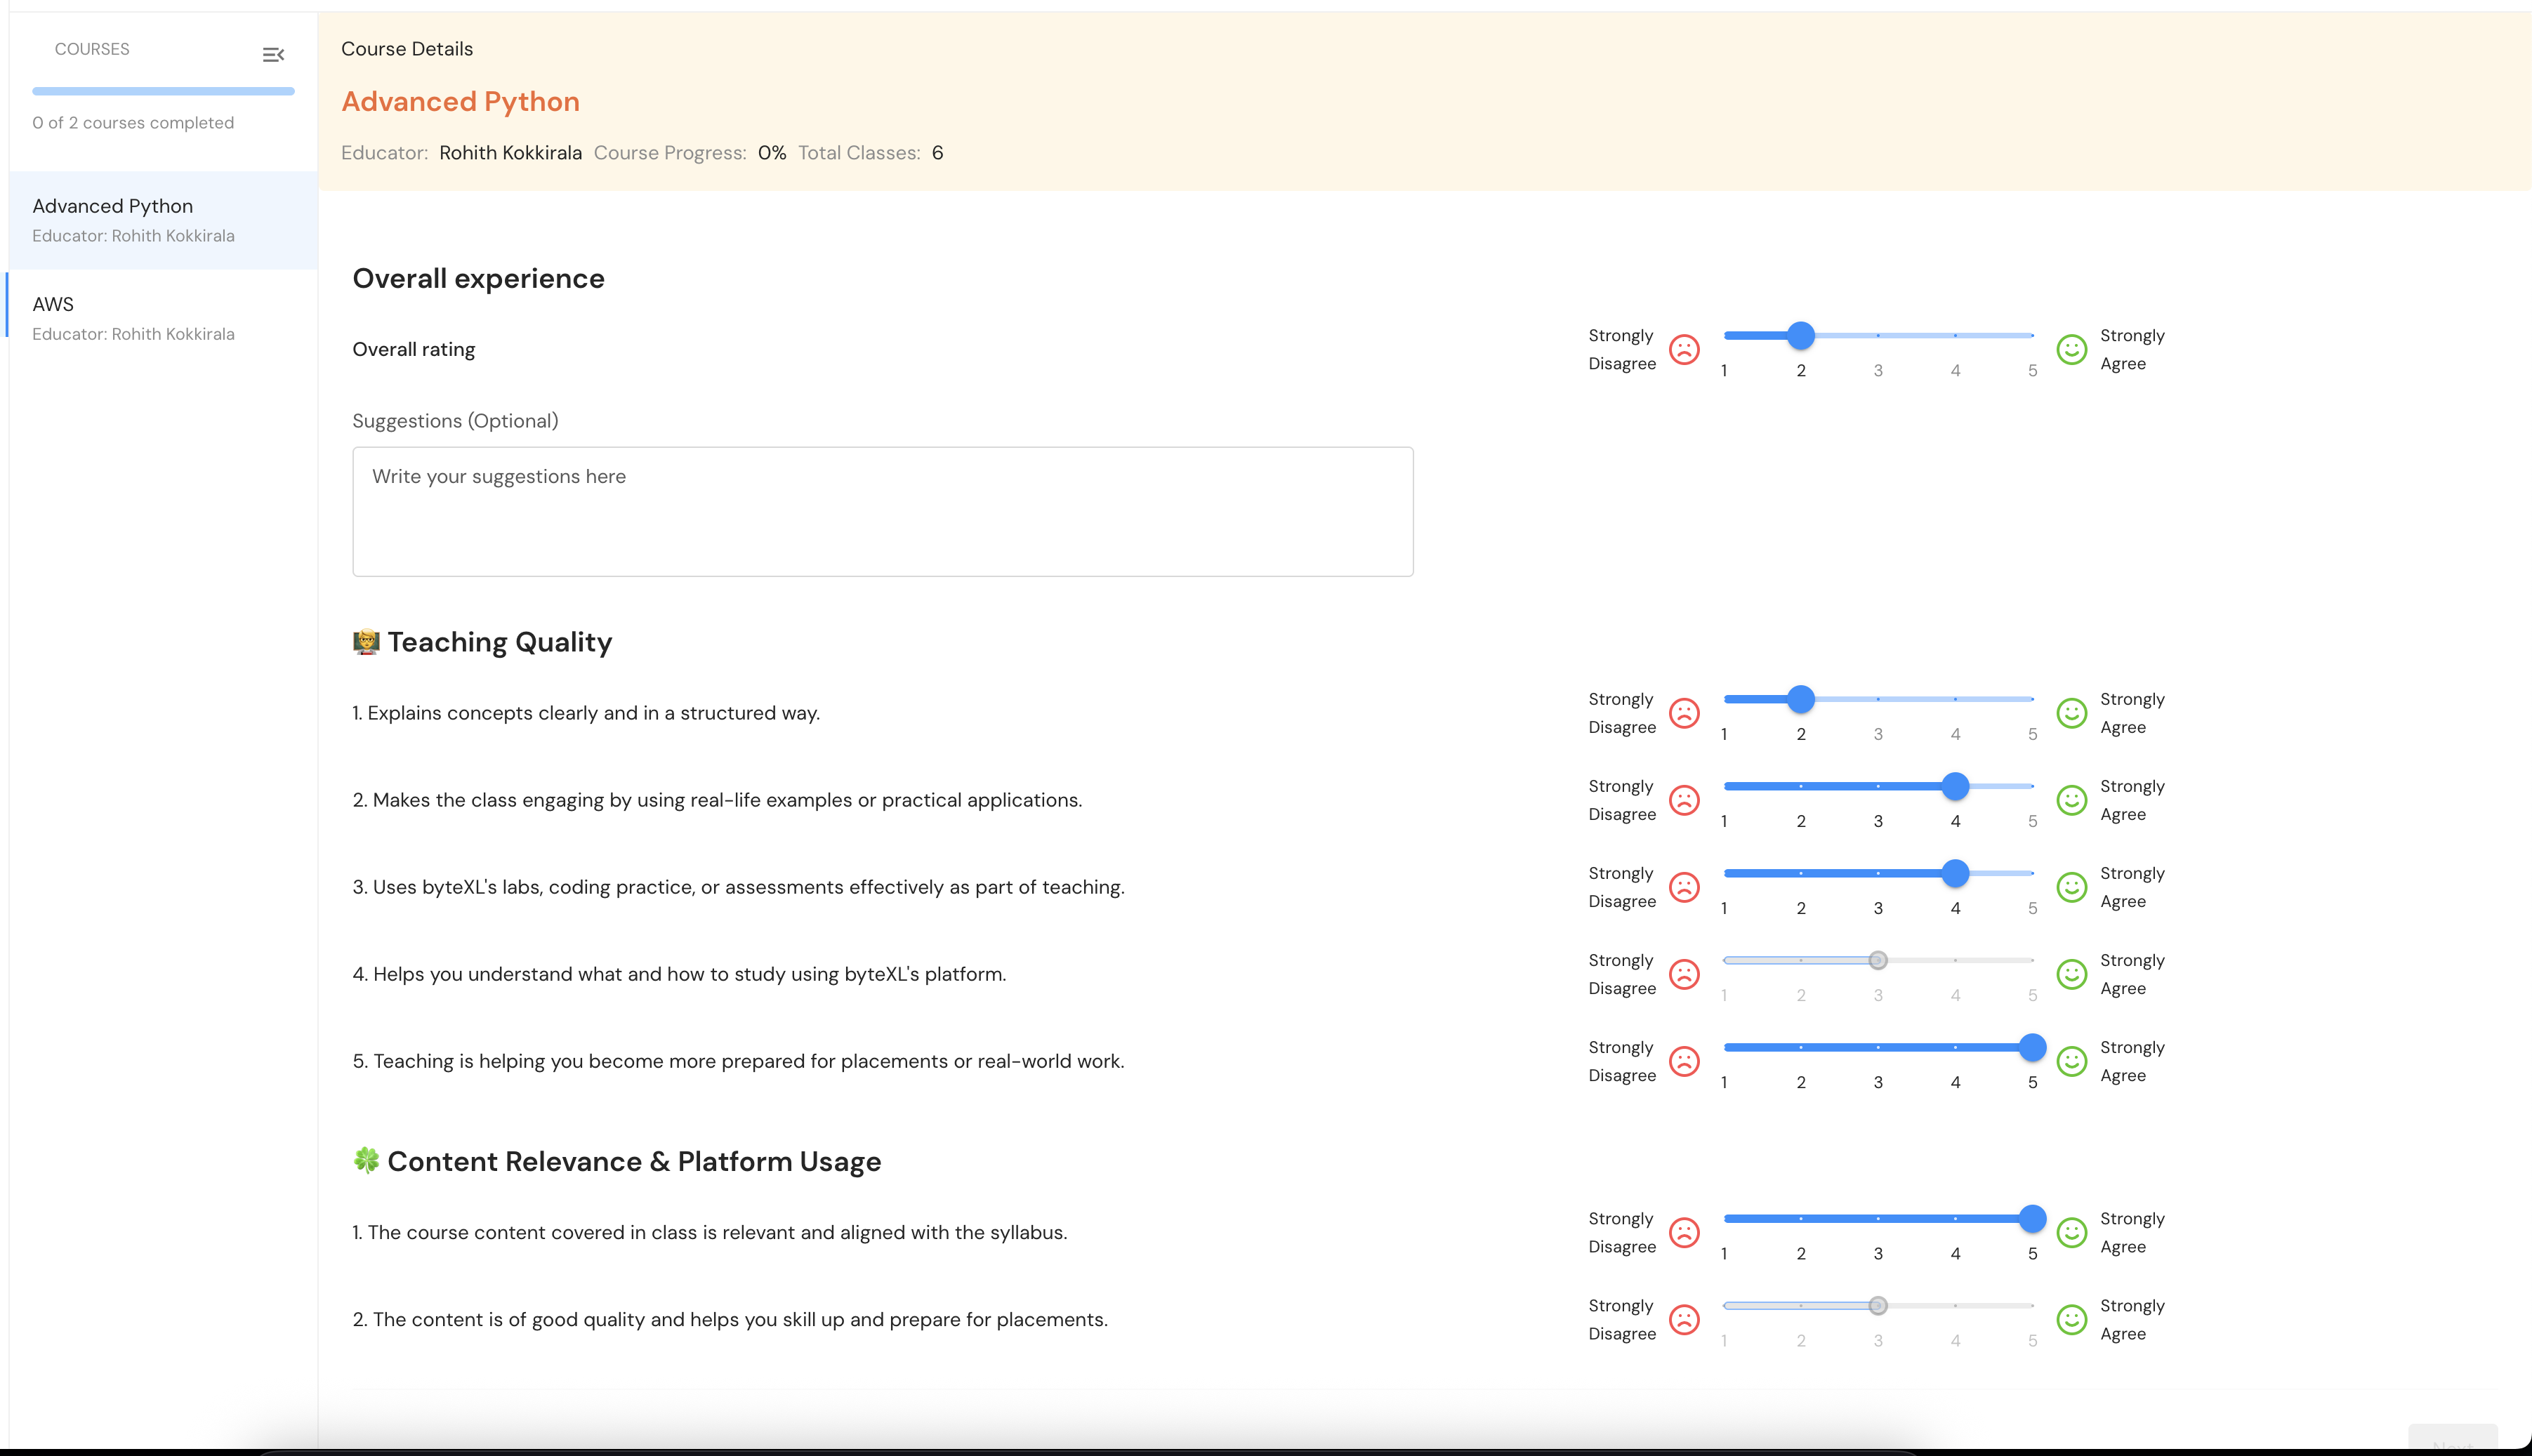
Task: Click sad face for 'Explains concepts clearly'
Action: point(1684,713)
